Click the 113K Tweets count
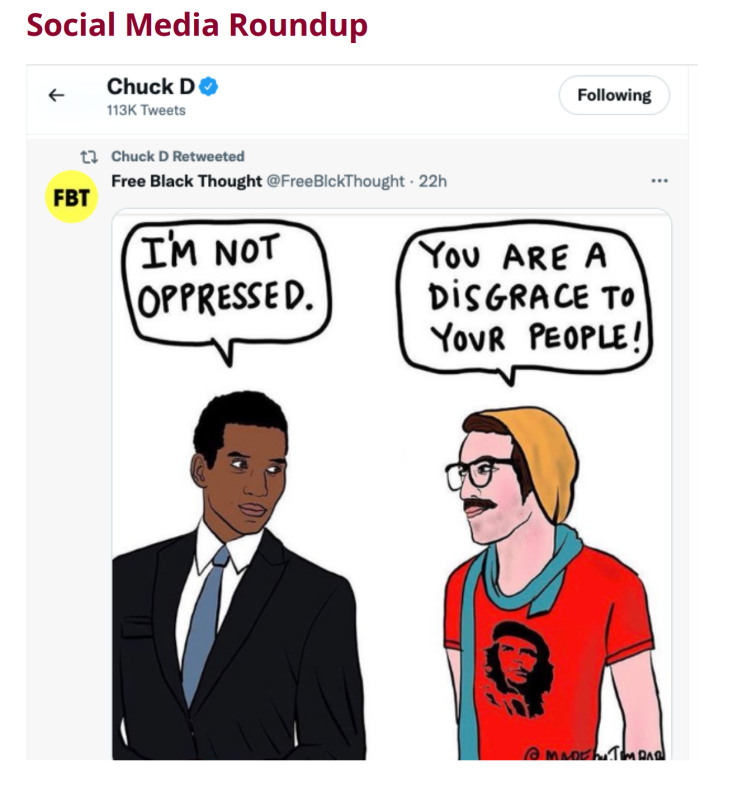The width and height of the screenshot is (733, 800). click(146, 110)
